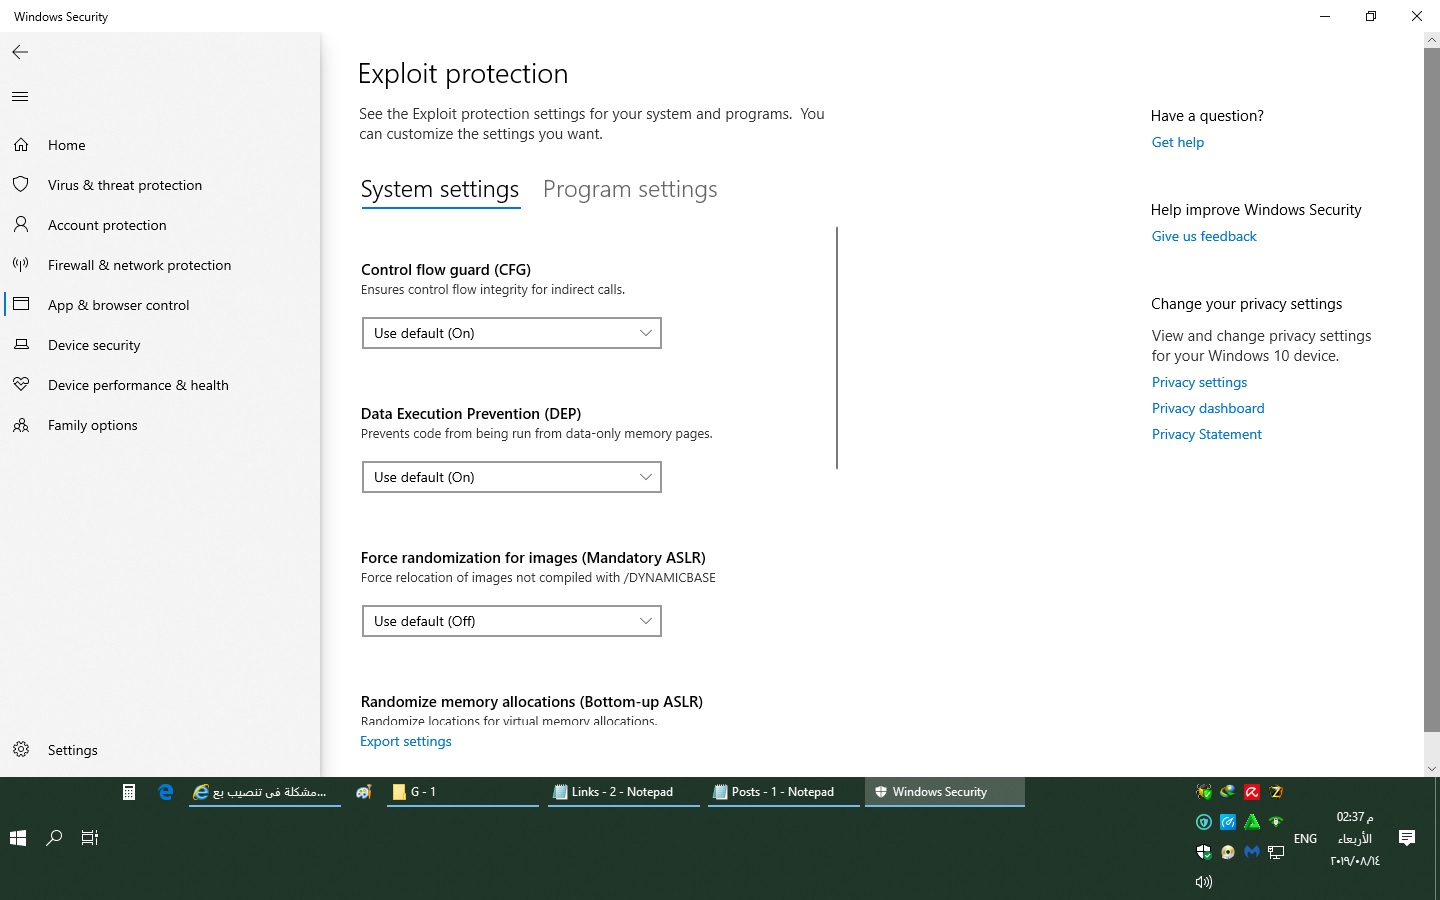The image size is (1440, 900).
Task: Open the hamburger navigation menu
Action: (20, 97)
